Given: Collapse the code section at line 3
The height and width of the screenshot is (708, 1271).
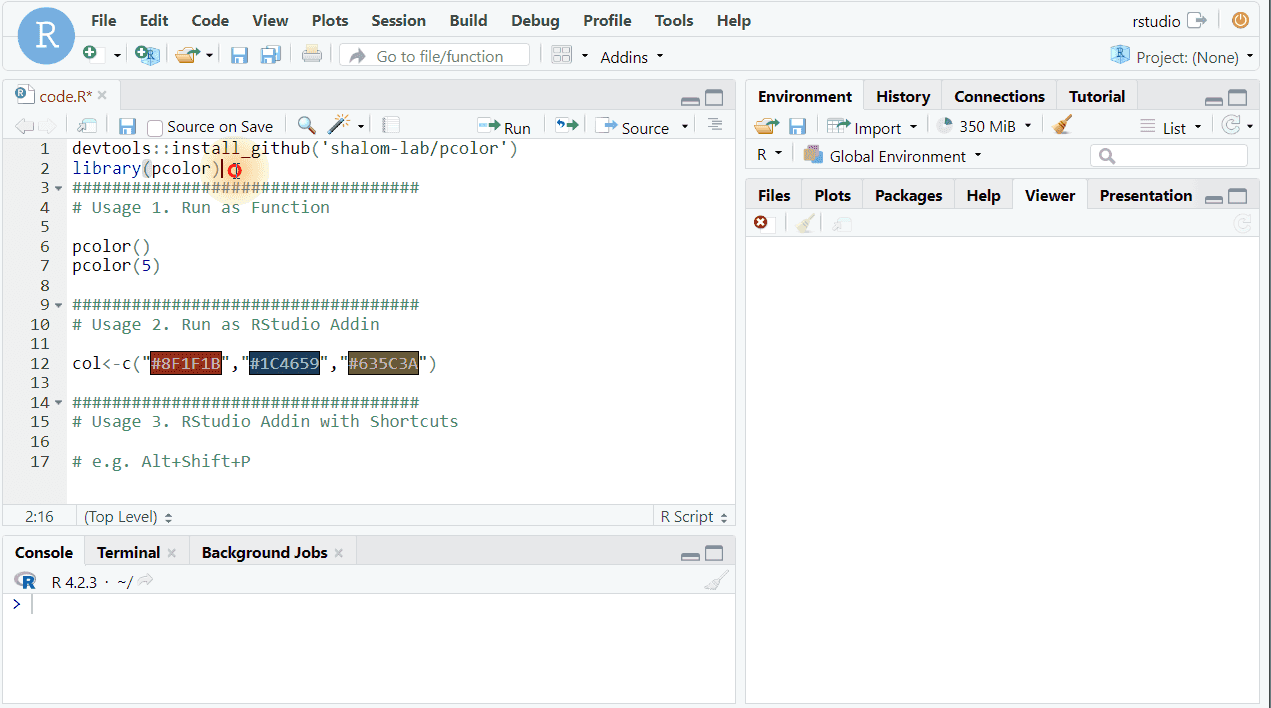Looking at the screenshot, I should click(x=59, y=188).
